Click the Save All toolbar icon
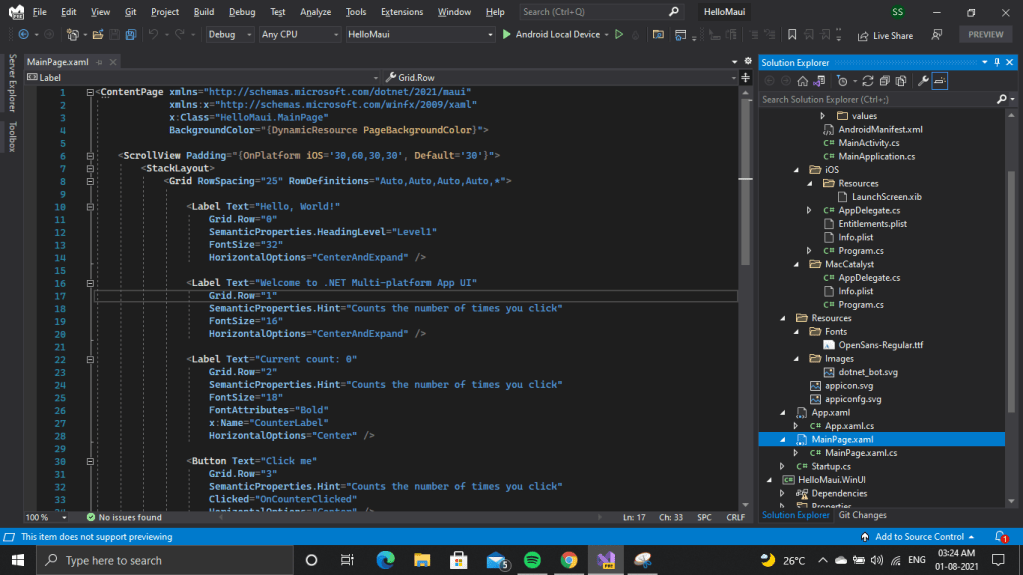Viewport: 1023px width, 575px height. 130,35
